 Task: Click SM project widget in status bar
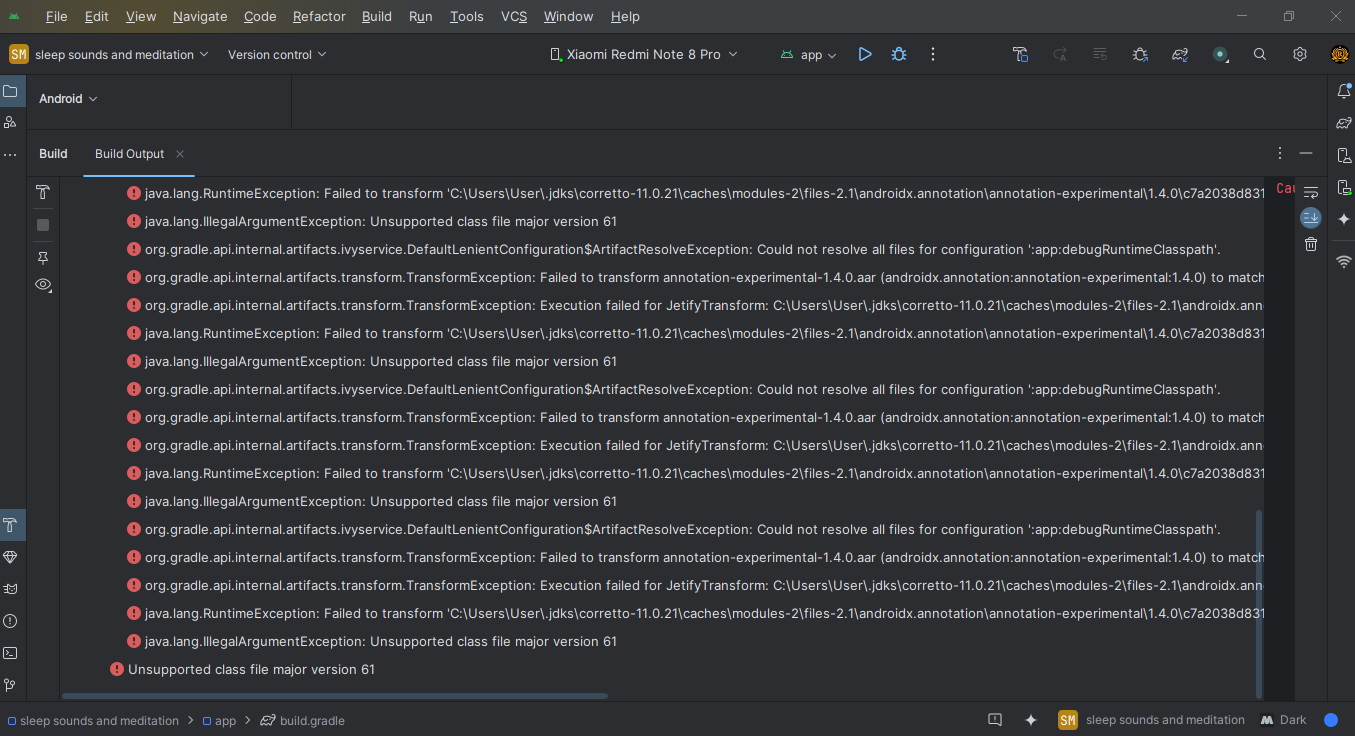click(1152, 720)
